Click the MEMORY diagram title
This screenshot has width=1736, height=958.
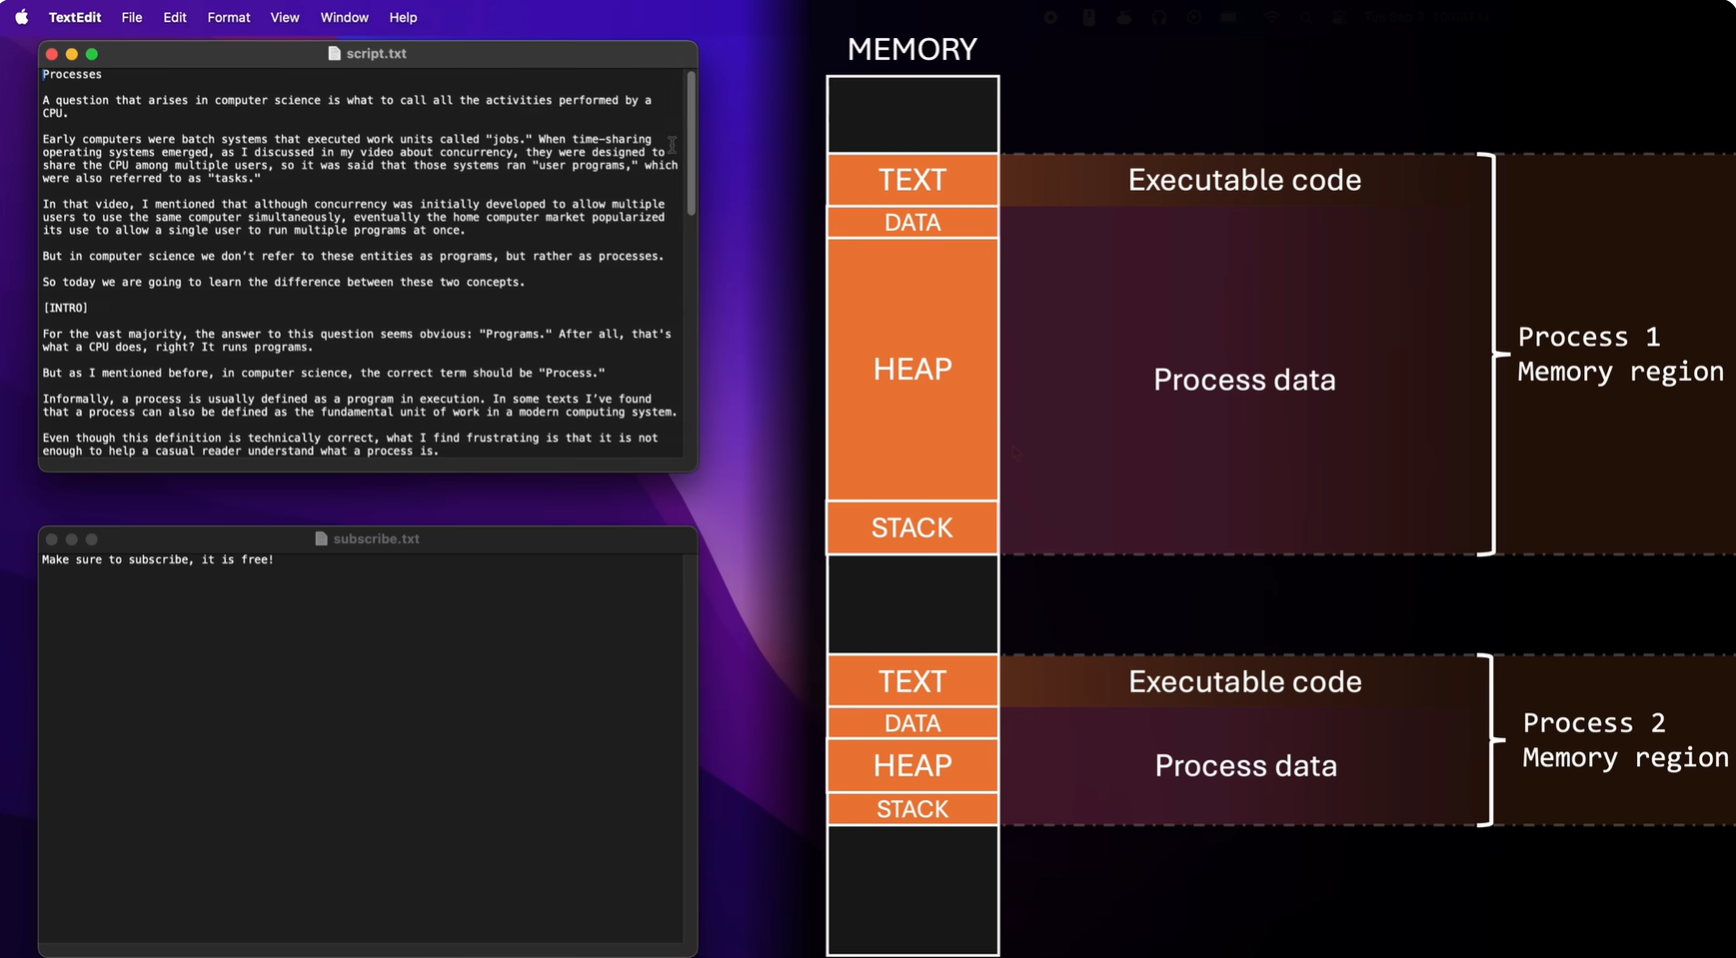[912, 49]
